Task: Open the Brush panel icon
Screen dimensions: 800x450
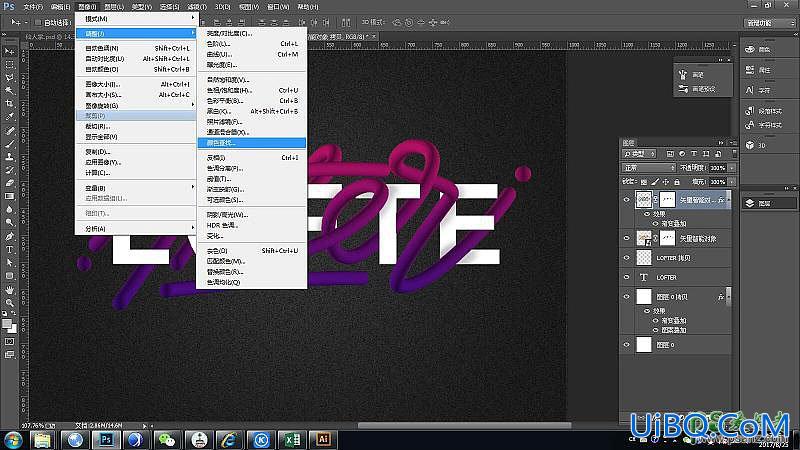Action: (683, 74)
